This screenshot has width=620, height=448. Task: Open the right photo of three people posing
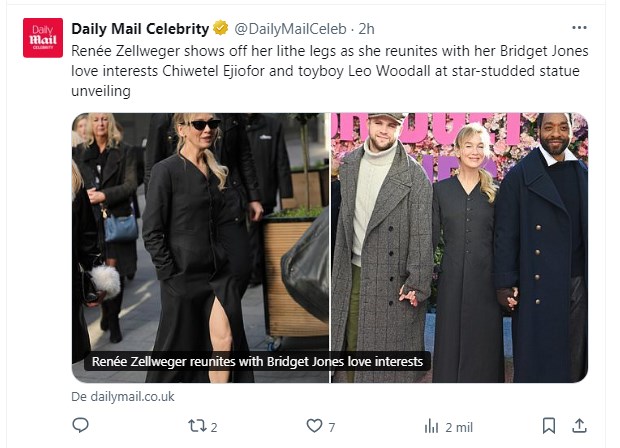point(459,230)
